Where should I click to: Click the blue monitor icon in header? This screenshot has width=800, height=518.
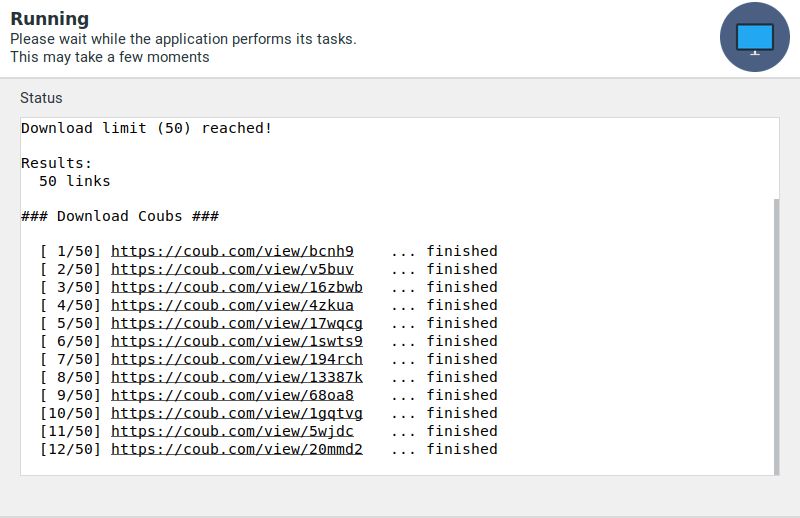(x=755, y=38)
